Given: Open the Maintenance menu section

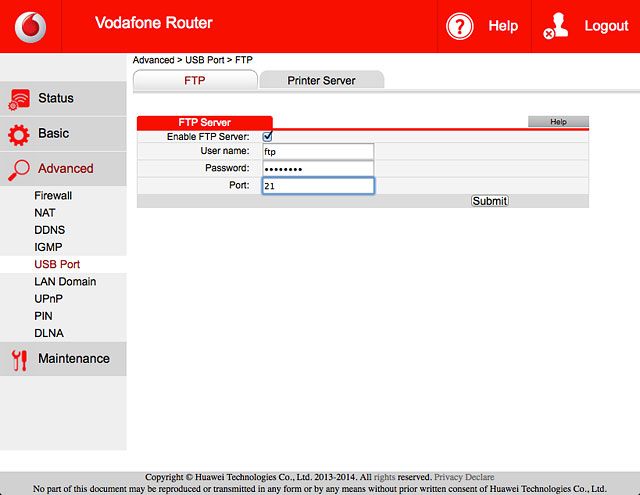Looking at the screenshot, I should pos(63,359).
